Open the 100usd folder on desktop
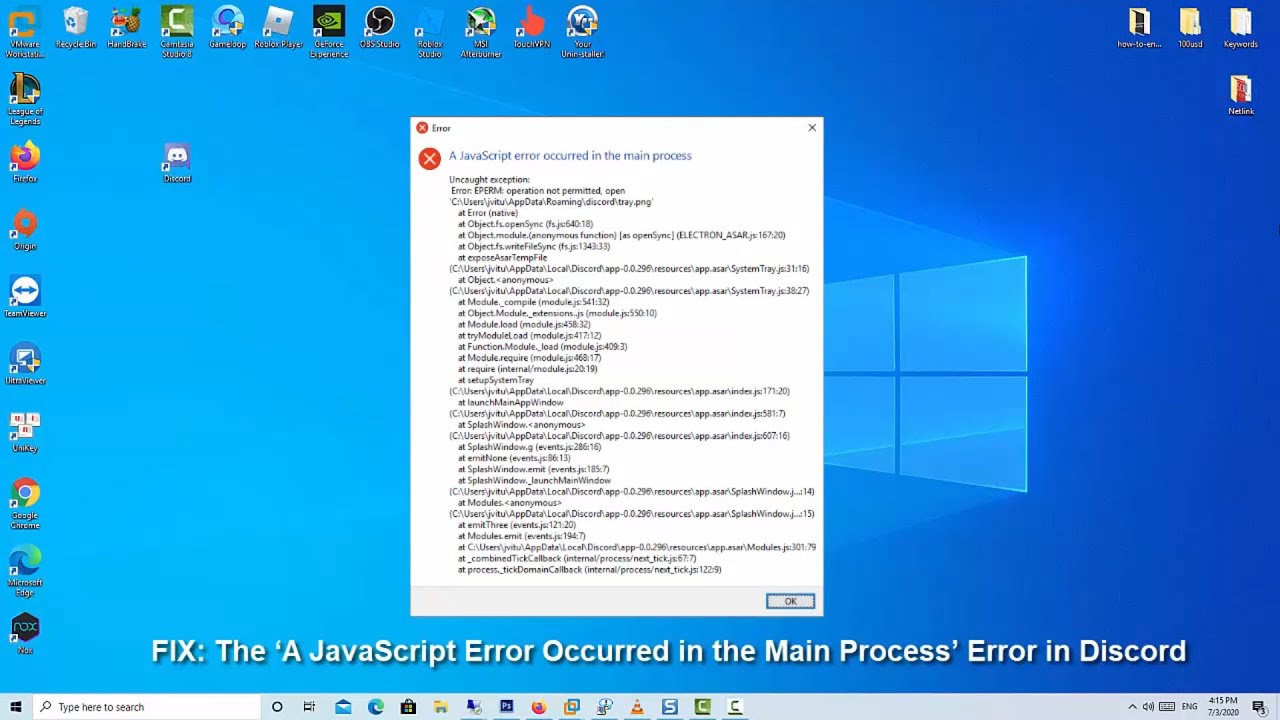Screen dimensions: 1280x720 (x=1190, y=28)
